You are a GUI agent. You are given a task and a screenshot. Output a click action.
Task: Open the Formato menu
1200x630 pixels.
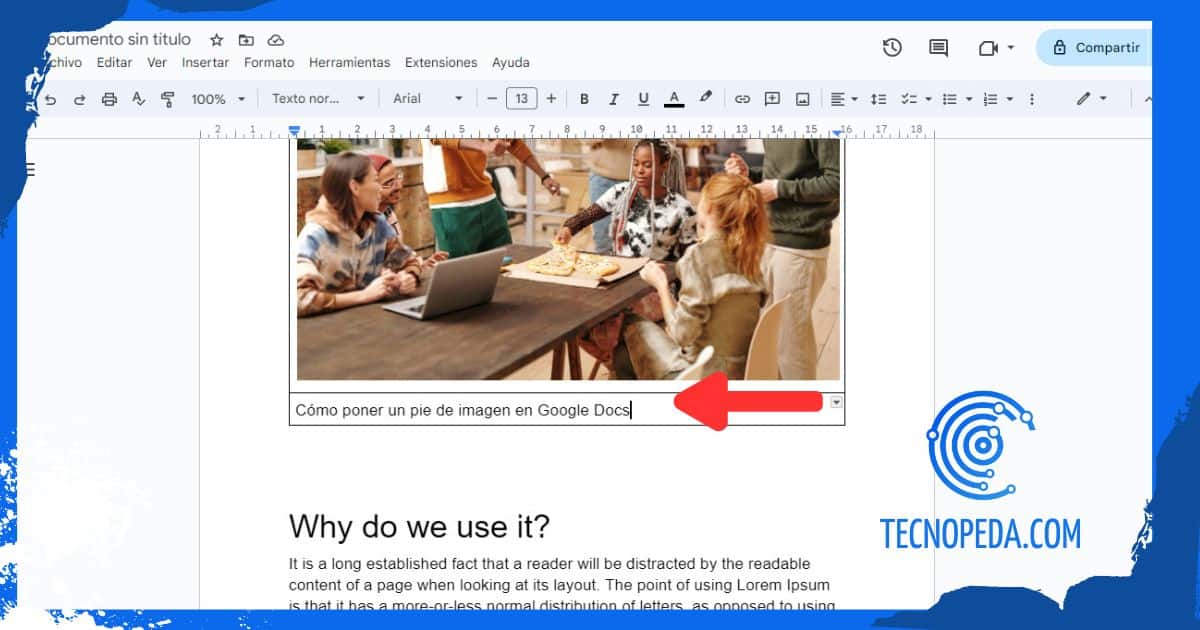269,62
